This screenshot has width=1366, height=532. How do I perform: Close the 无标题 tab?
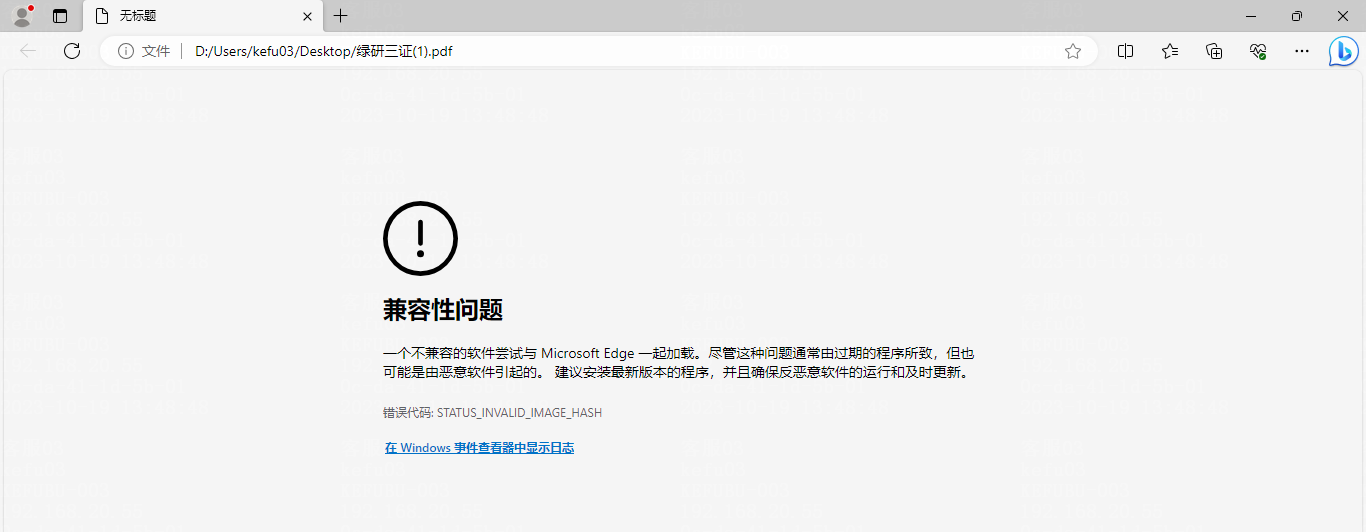tap(307, 16)
